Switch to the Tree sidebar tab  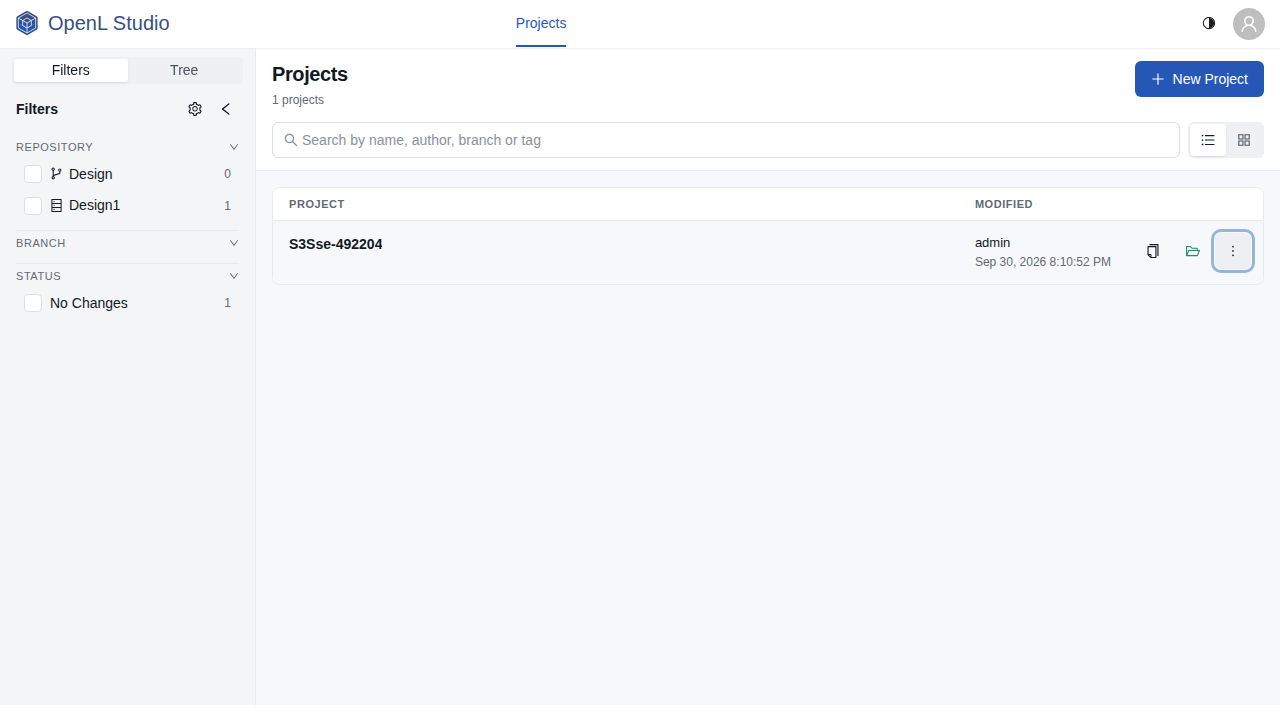[184, 70]
